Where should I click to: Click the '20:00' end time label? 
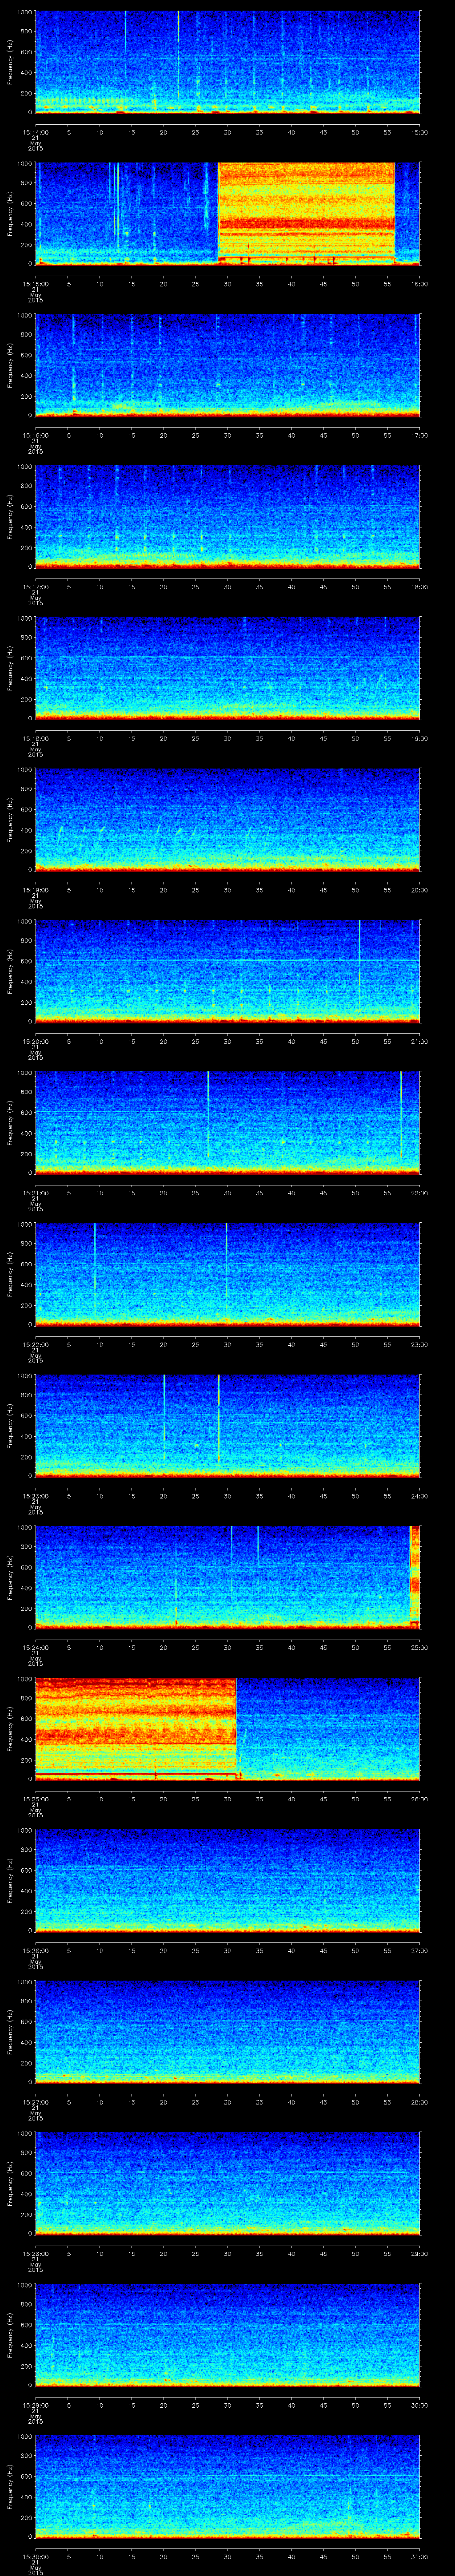pyautogui.click(x=419, y=890)
